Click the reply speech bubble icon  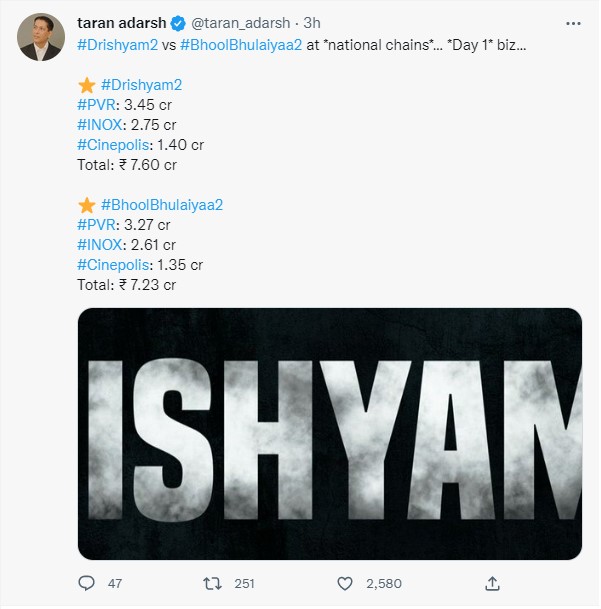click(86, 583)
